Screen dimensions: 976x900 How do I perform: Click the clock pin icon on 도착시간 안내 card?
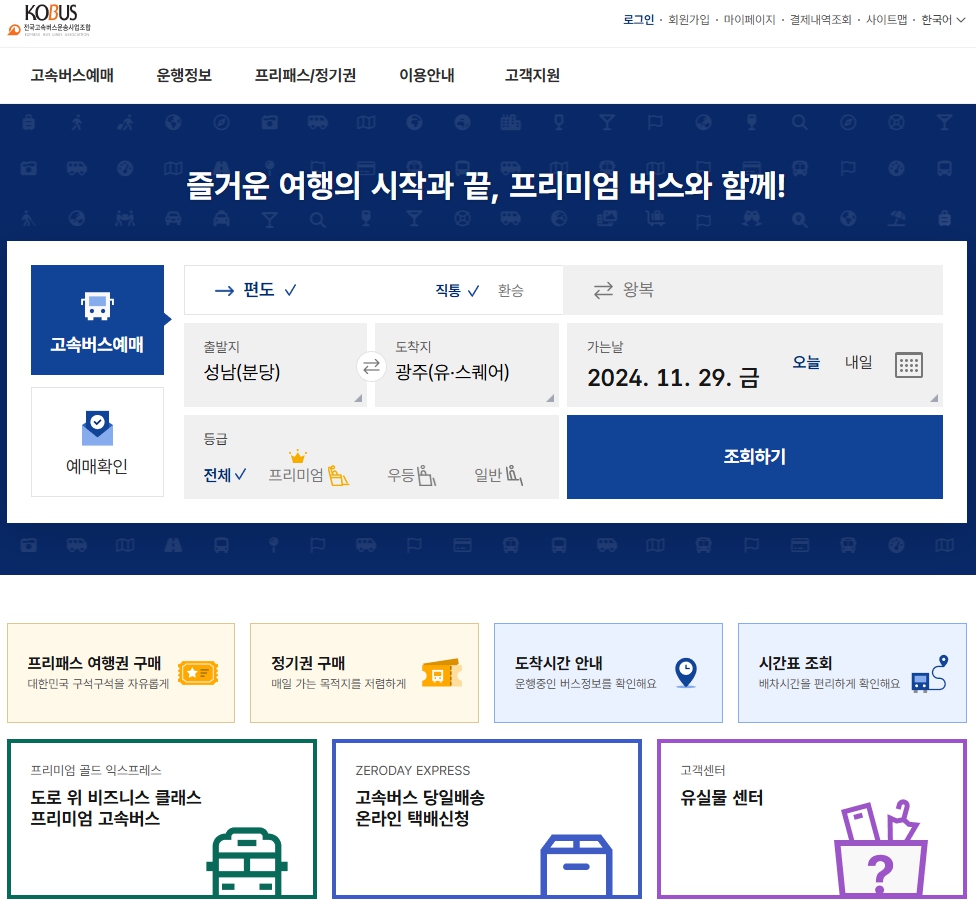tap(684, 672)
